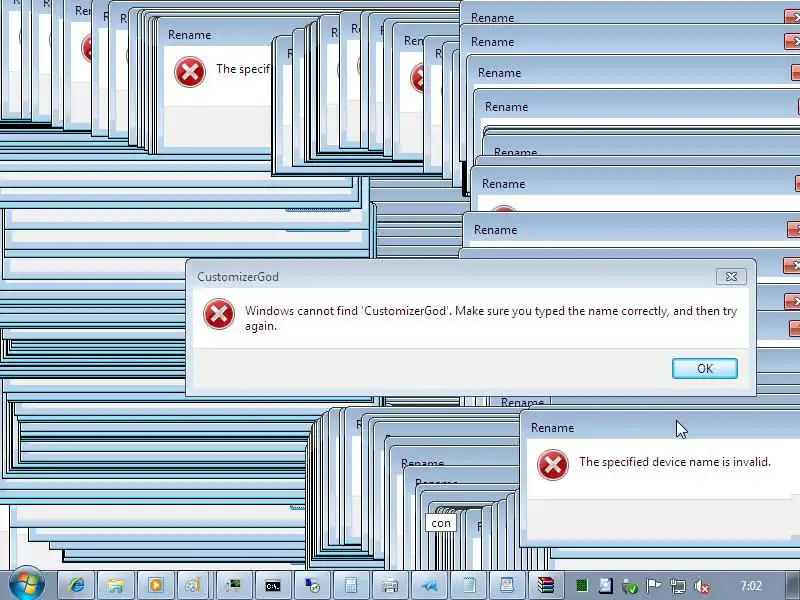800x600 pixels.
Task: Launch Internet Explorer from the taskbar
Action: pos(76,585)
